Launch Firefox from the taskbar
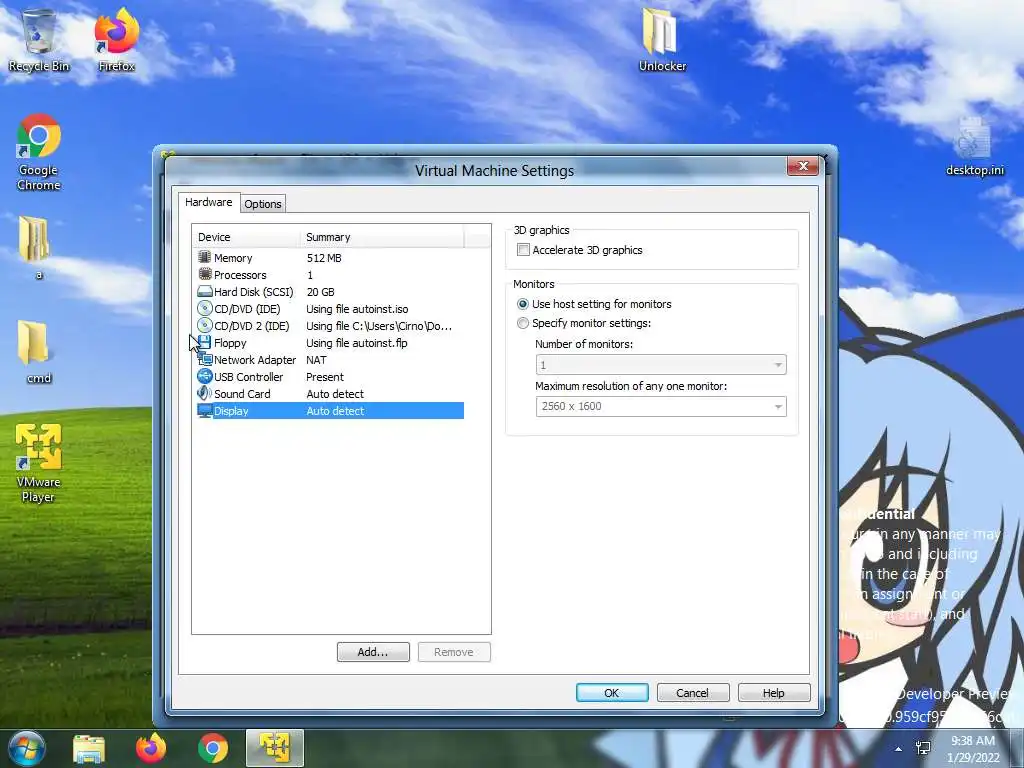 point(151,749)
